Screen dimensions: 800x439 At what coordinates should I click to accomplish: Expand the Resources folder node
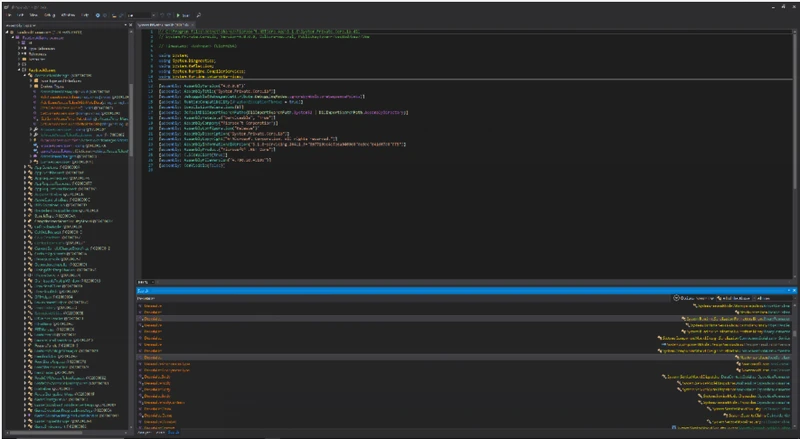pyautogui.click(x=19, y=59)
